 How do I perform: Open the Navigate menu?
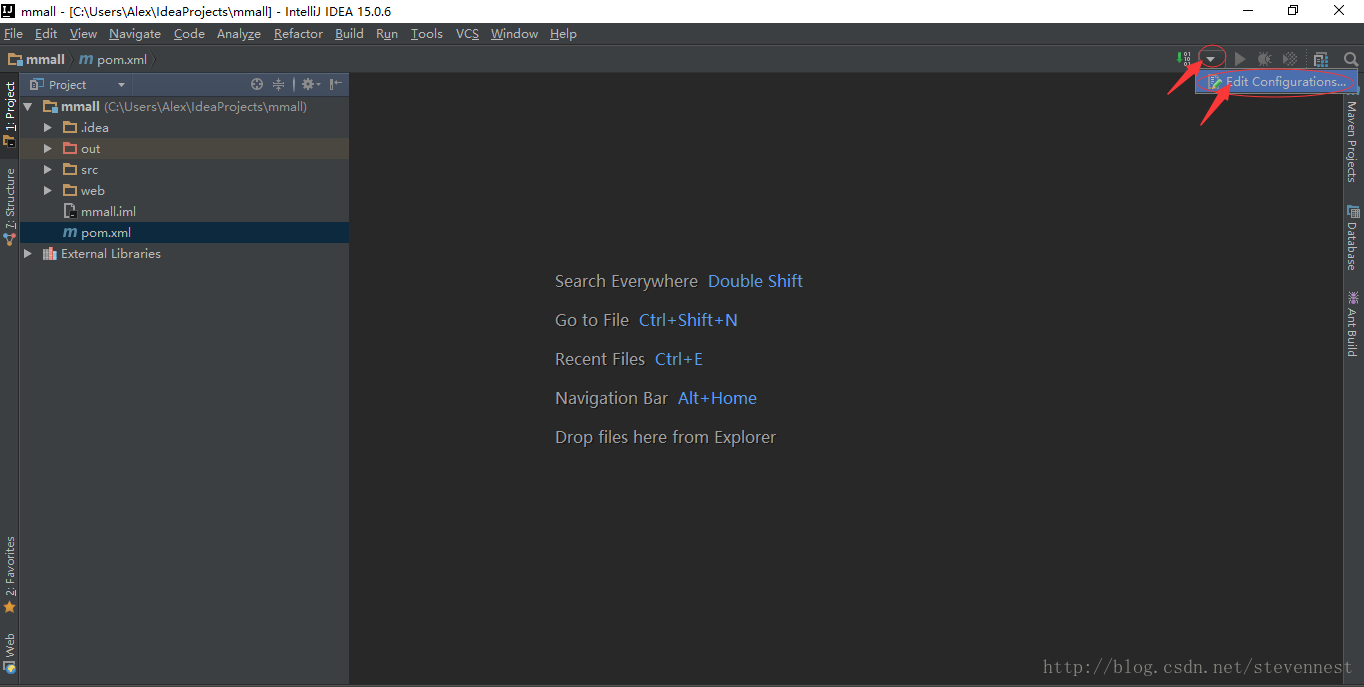[135, 34]
